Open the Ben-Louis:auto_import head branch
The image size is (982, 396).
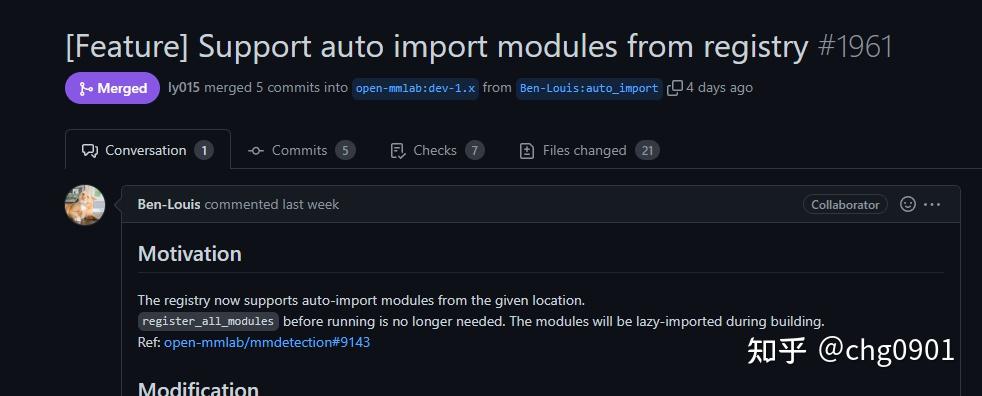point(589,88)
